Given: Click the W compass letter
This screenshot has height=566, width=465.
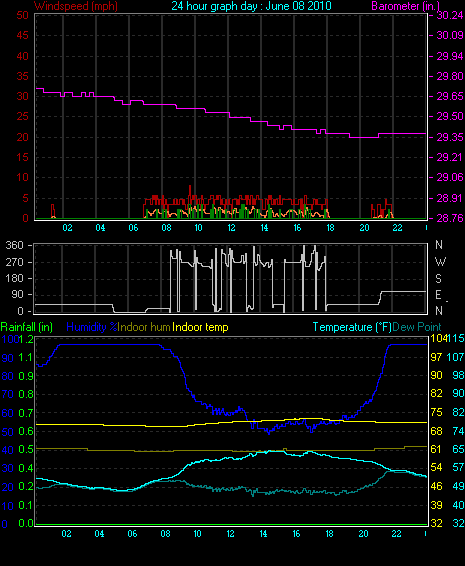Looking at the screenshot, I should tap(440, 261).
